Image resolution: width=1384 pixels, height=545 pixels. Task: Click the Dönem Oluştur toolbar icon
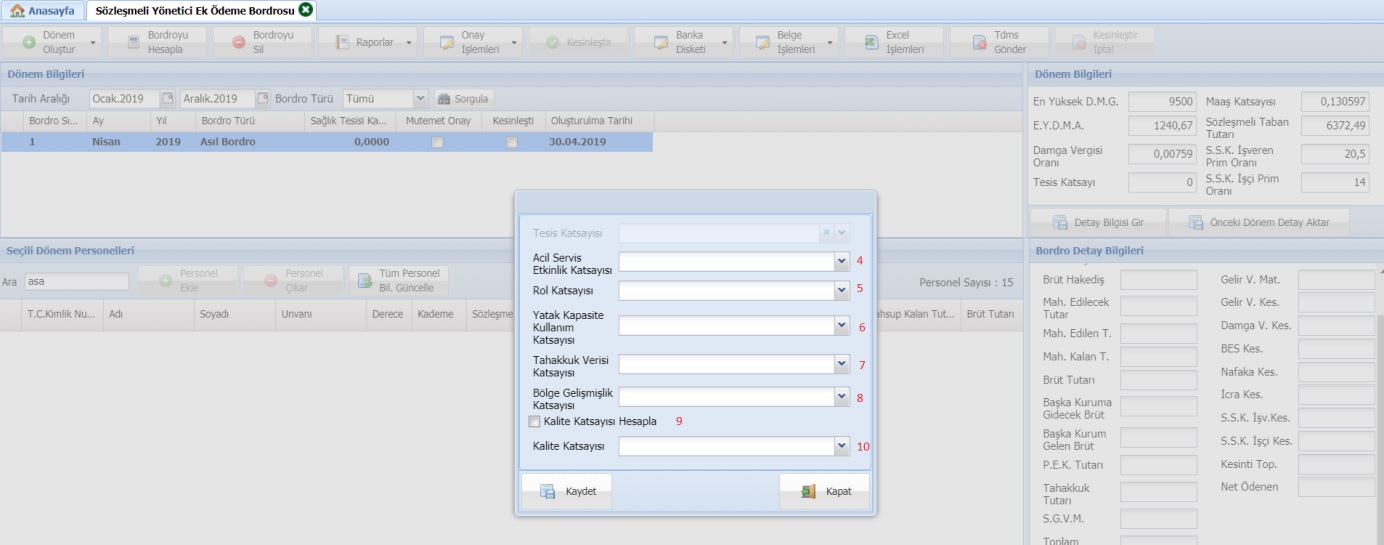29,43
